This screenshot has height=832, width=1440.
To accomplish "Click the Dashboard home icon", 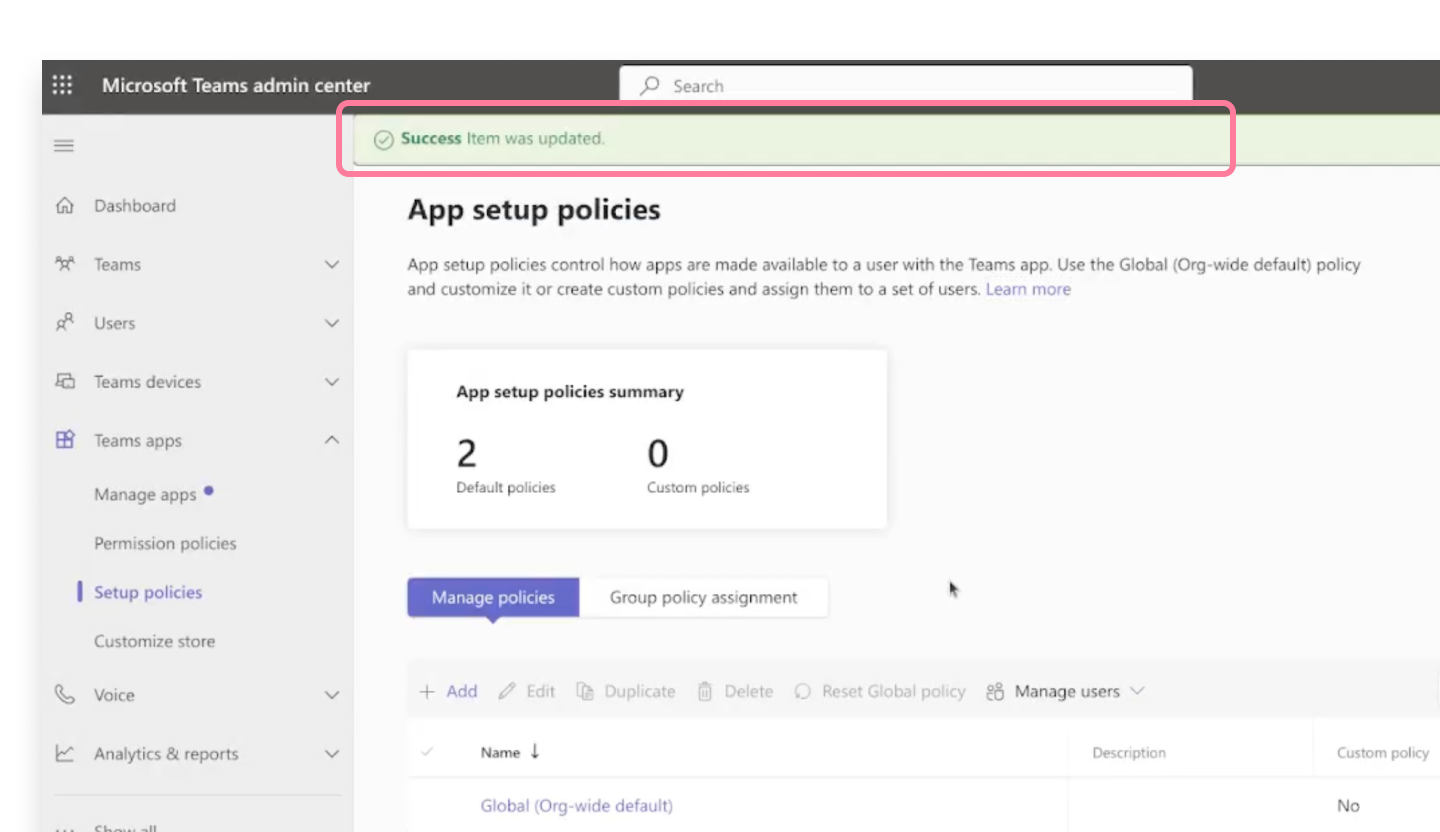I will [x=65, y=206].
